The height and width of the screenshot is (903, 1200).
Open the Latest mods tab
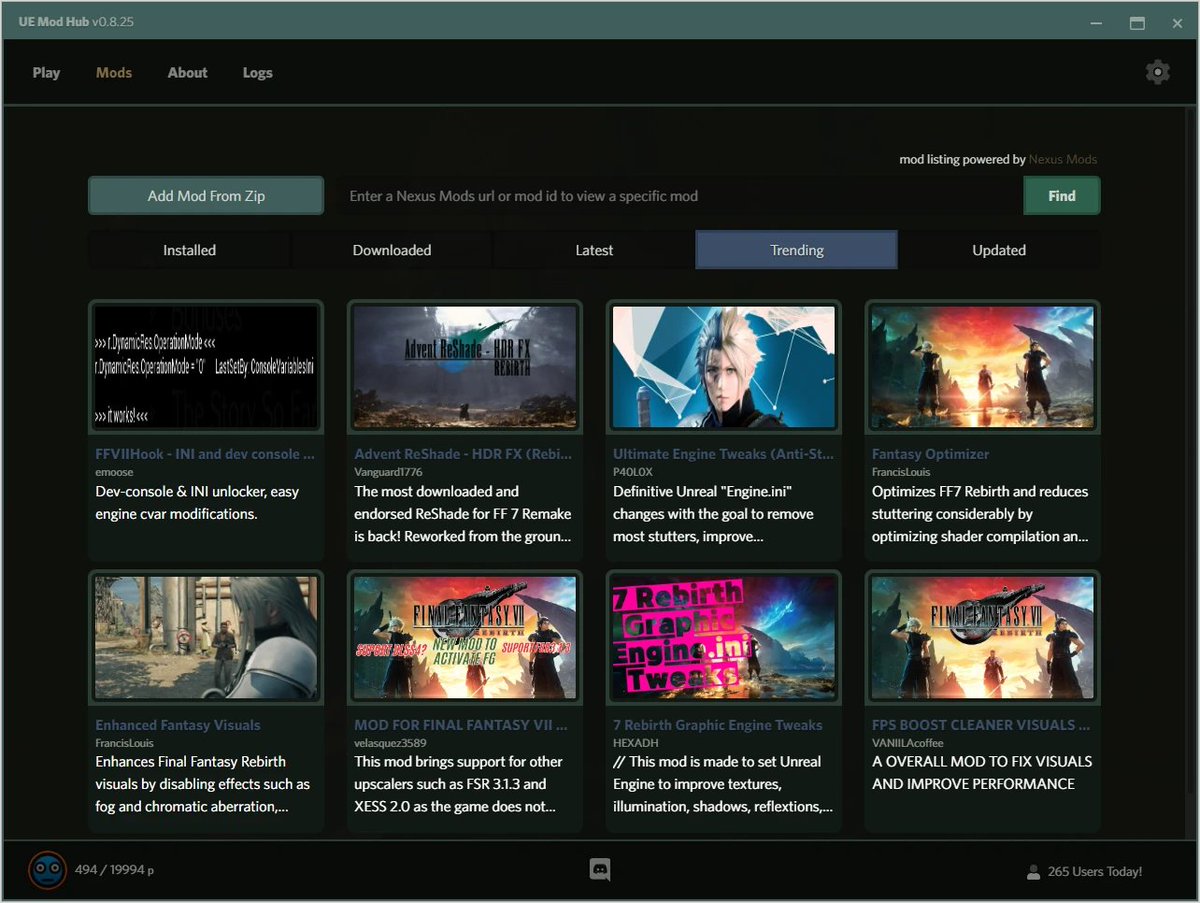(x=594, y=250)
